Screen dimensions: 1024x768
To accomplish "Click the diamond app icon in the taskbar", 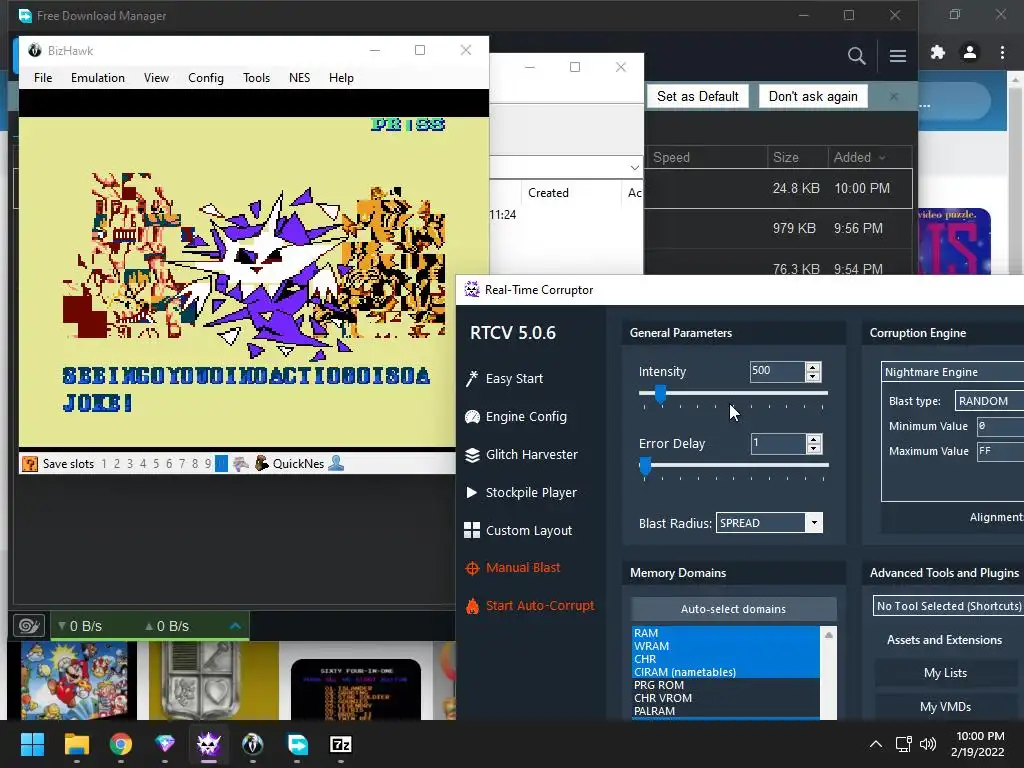I will (165, 744).
